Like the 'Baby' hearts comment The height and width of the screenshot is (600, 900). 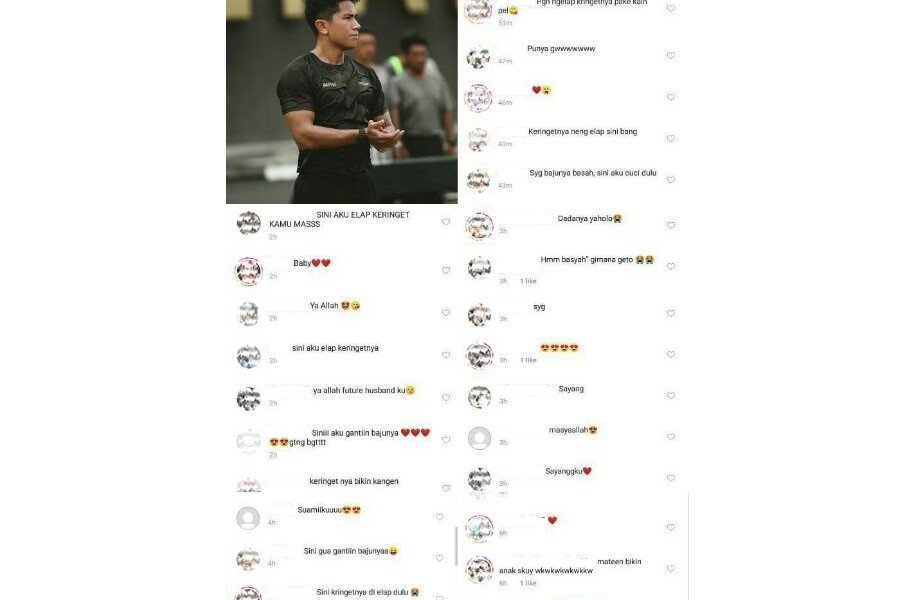pyautogui.click(x=445, y=270)
